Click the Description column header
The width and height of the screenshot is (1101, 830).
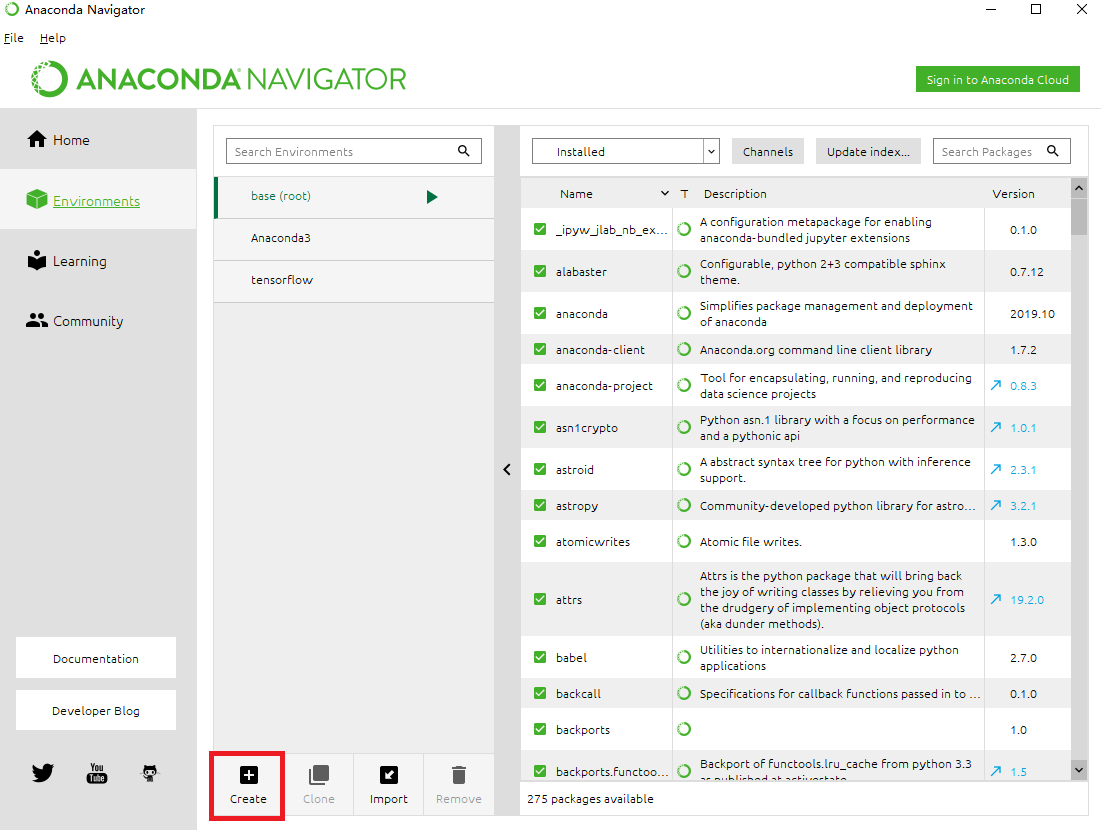[x=735, y=193]
